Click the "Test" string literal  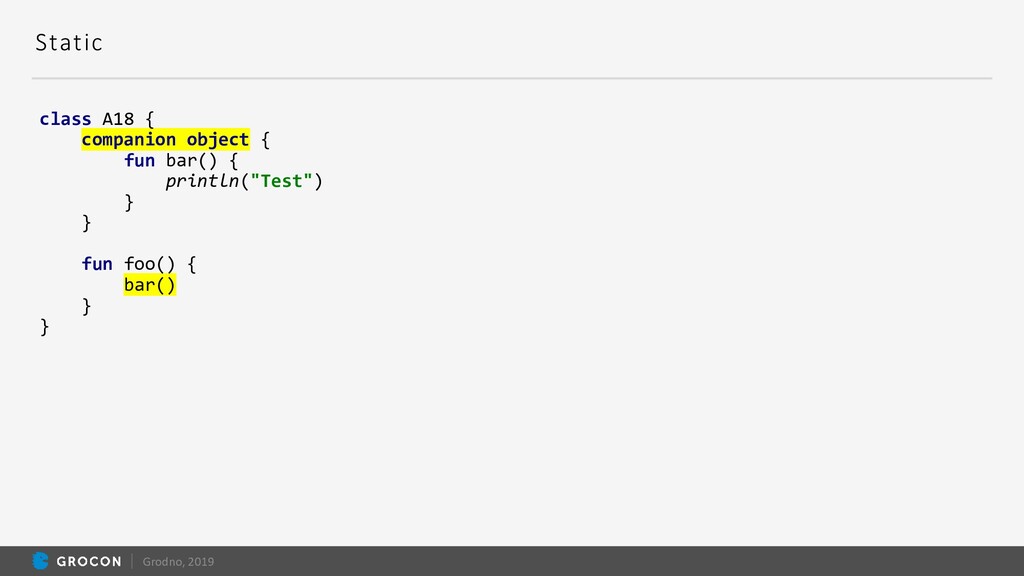click(281, 181)
